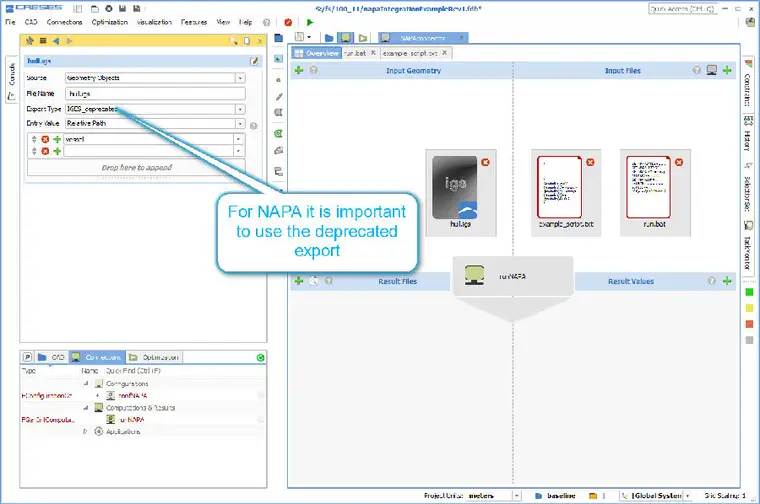Open Global System dropdown in status bar
The image size is (760, 504).
tap(687, 496)
